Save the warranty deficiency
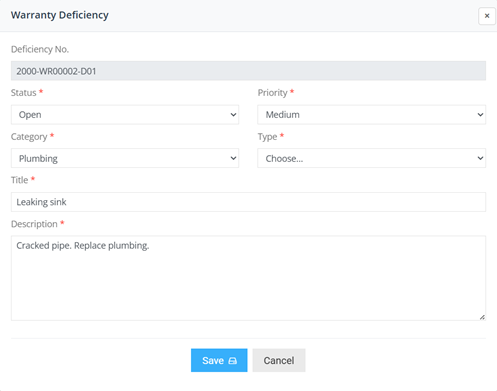The width and height of the screenshot is (497, 391). click(x=219, y=360)
